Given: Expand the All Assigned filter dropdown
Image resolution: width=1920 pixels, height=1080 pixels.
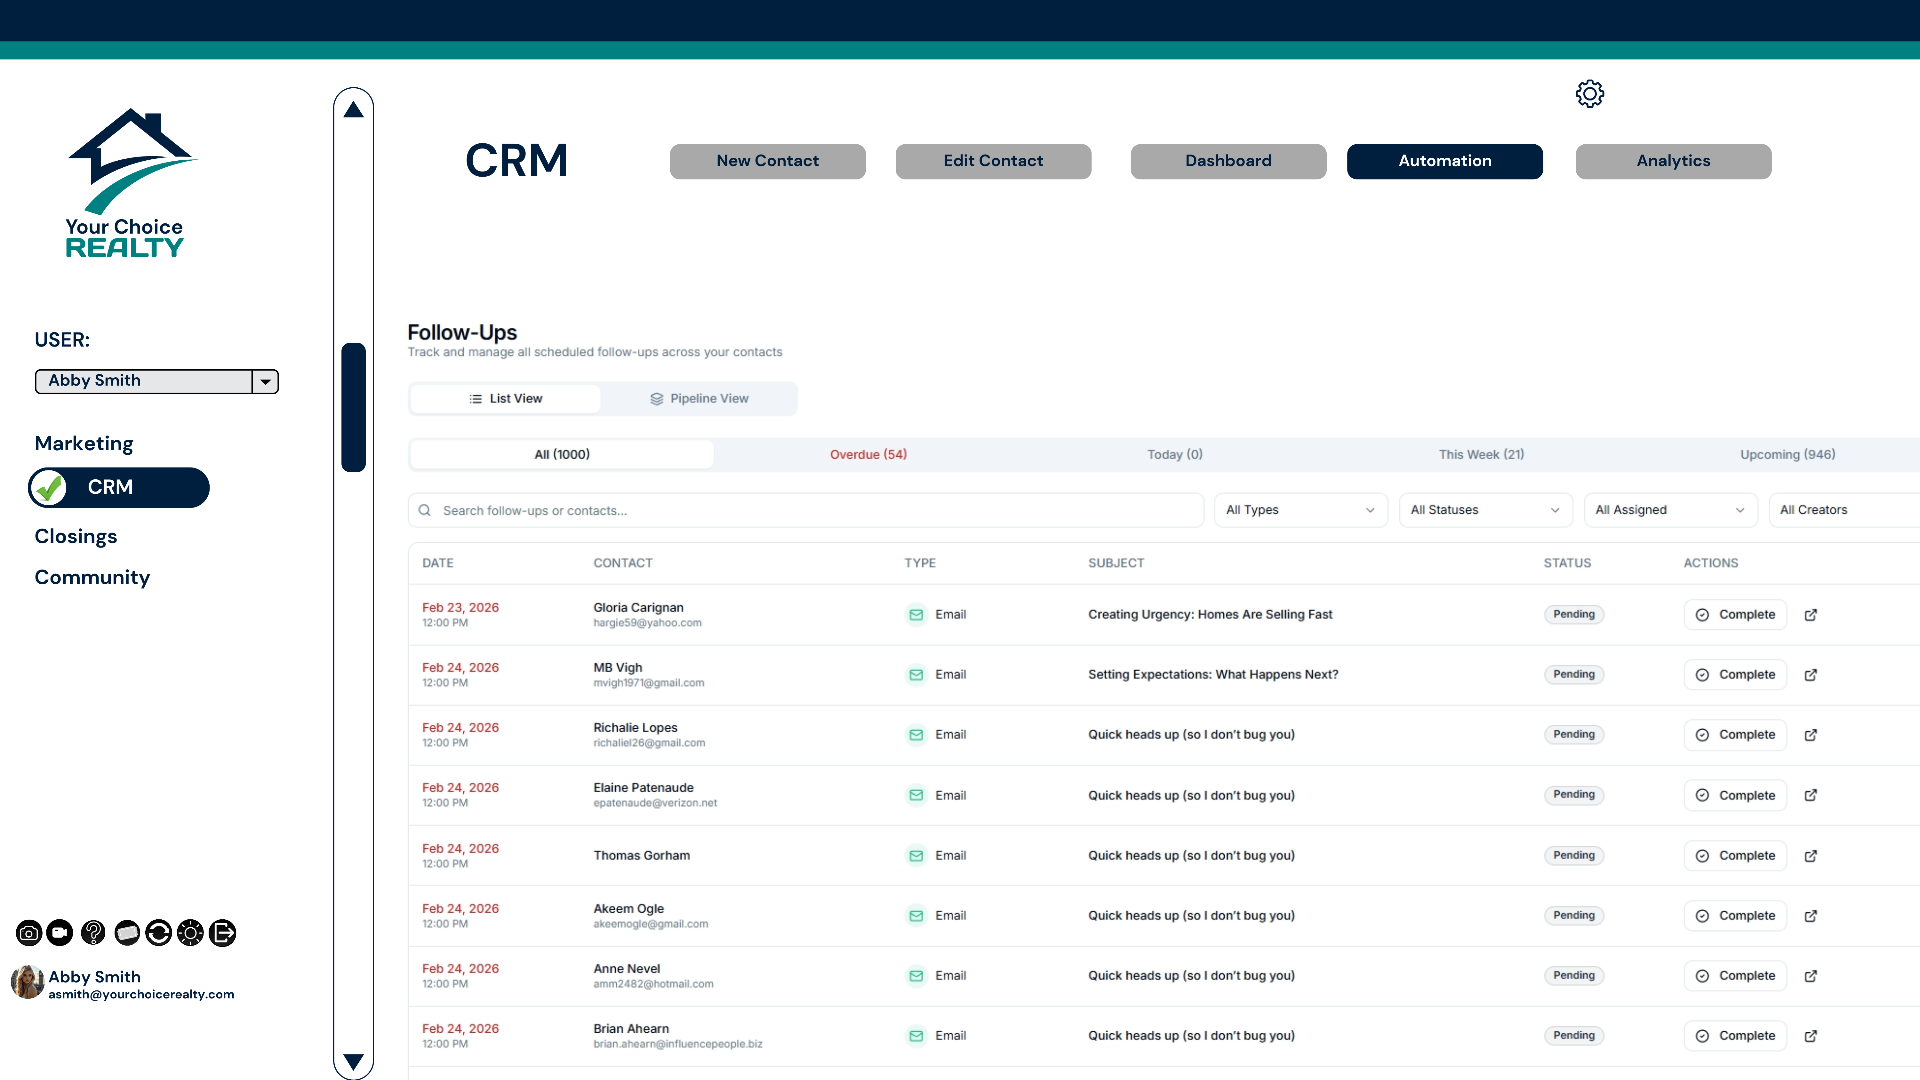Looking at the screenshot, I should [x=1671, y=510].
